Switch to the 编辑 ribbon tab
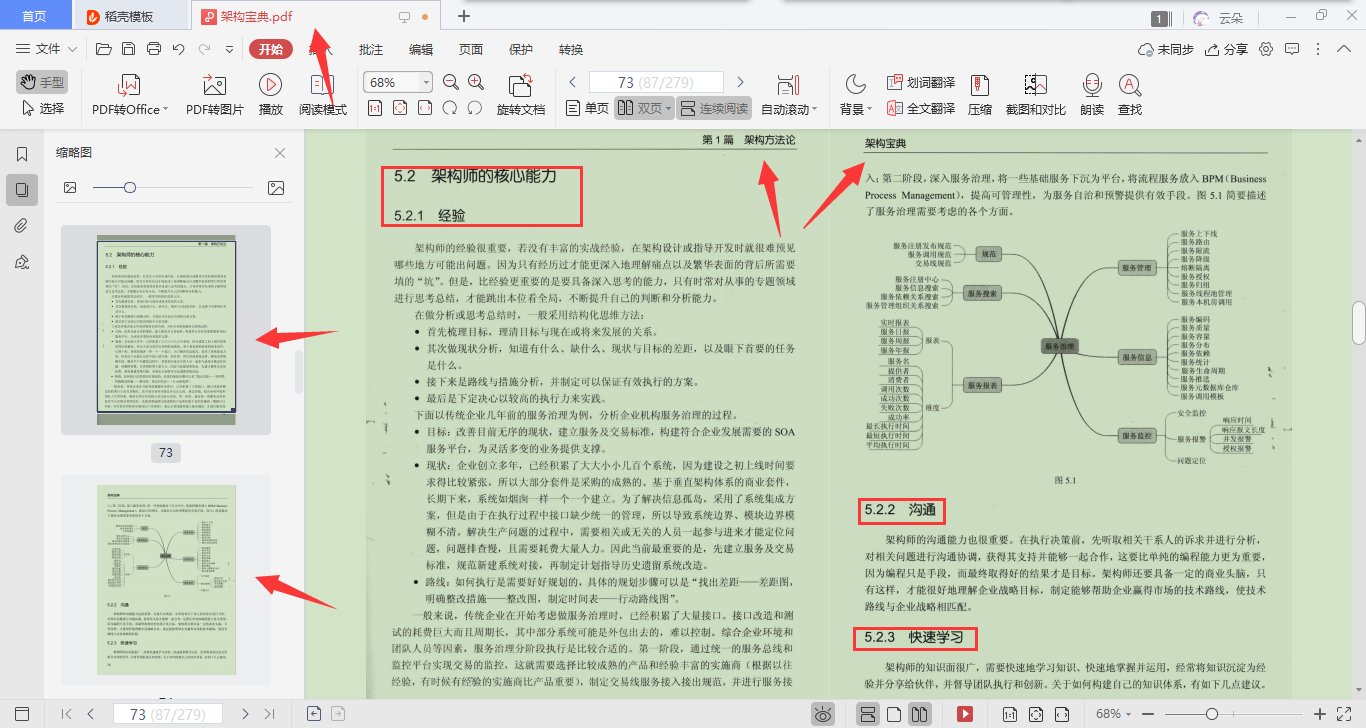Viewport: 1366px width, 728px height. point(421,49)
